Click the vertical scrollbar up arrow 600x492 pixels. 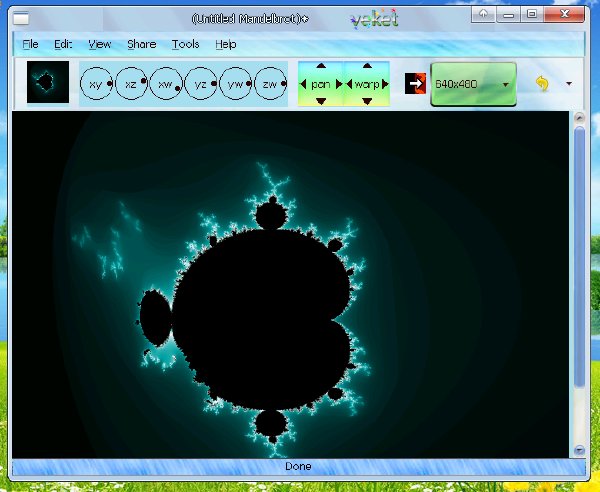(579, 117)
